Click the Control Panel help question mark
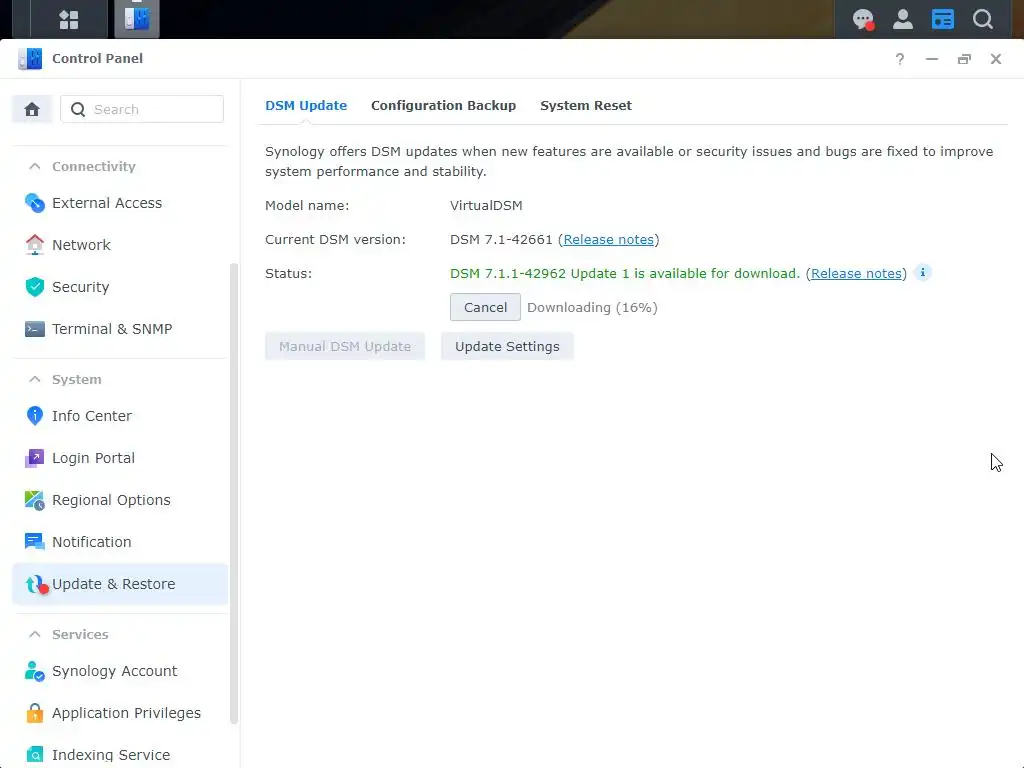Screen dimensions: 1024x768 [899, 59]
